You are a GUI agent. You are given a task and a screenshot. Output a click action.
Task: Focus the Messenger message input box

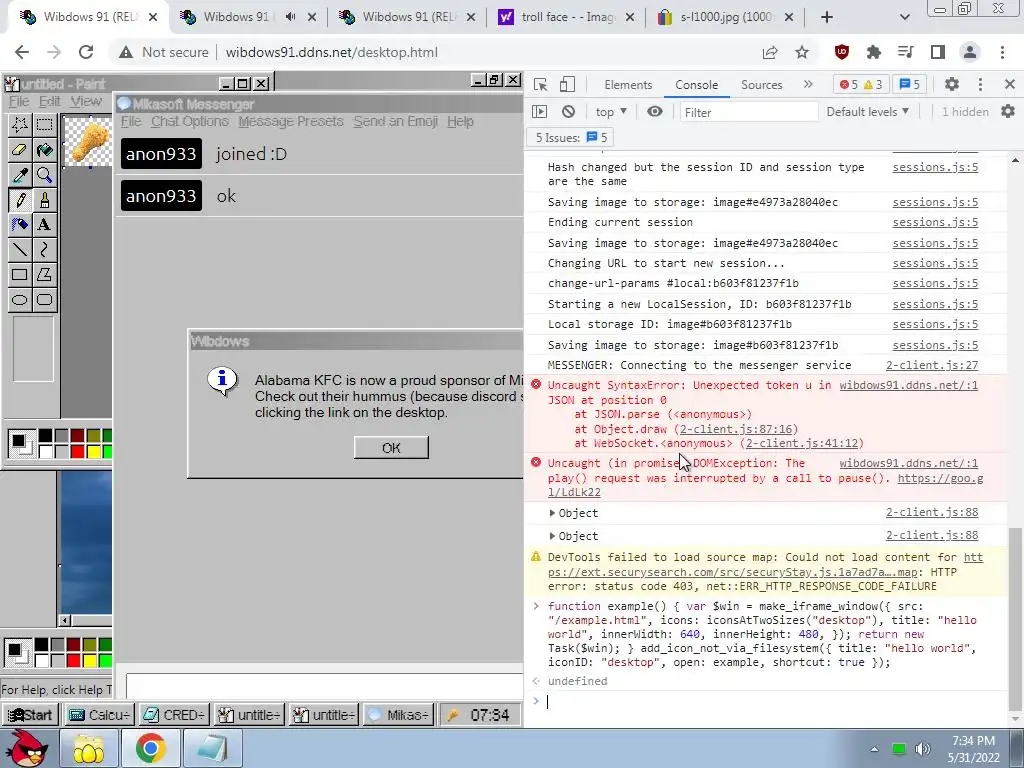pyautogui.click(x=325, y=687)
